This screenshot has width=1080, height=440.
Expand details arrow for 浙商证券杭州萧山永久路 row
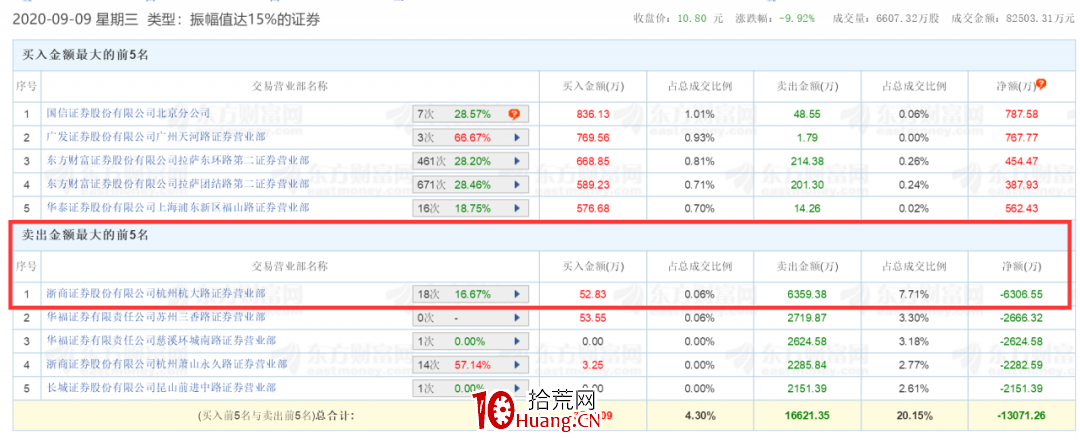(517, 365)
